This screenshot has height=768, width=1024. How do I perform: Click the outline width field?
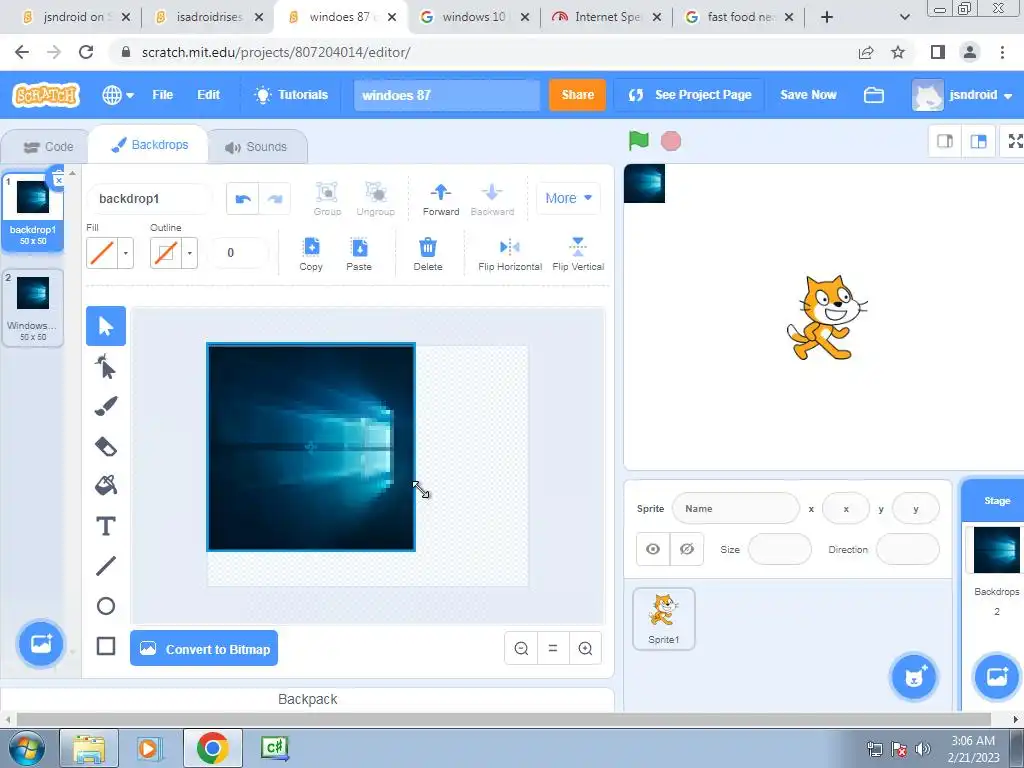238,253
